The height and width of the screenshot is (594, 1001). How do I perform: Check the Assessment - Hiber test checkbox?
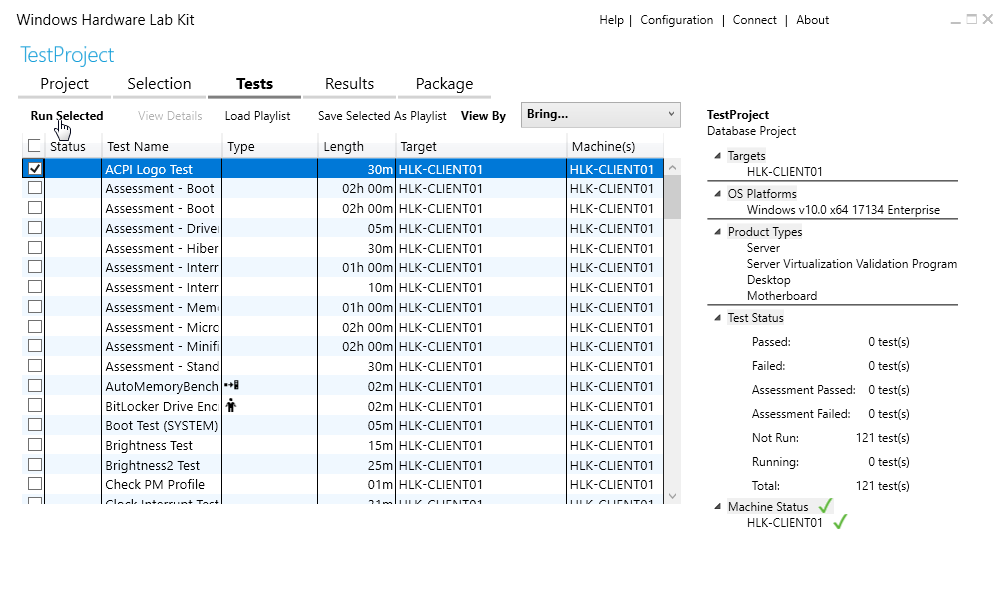tap(34, 247)
